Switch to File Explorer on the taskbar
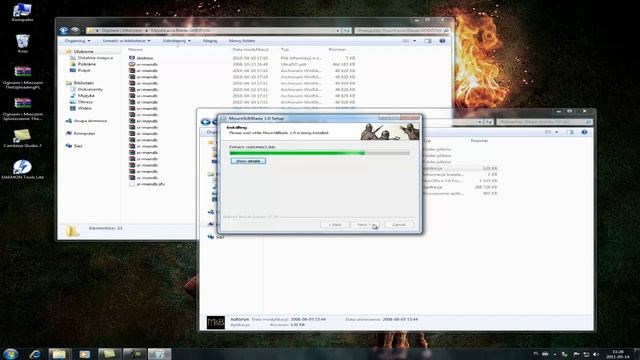 pos(59,354)
